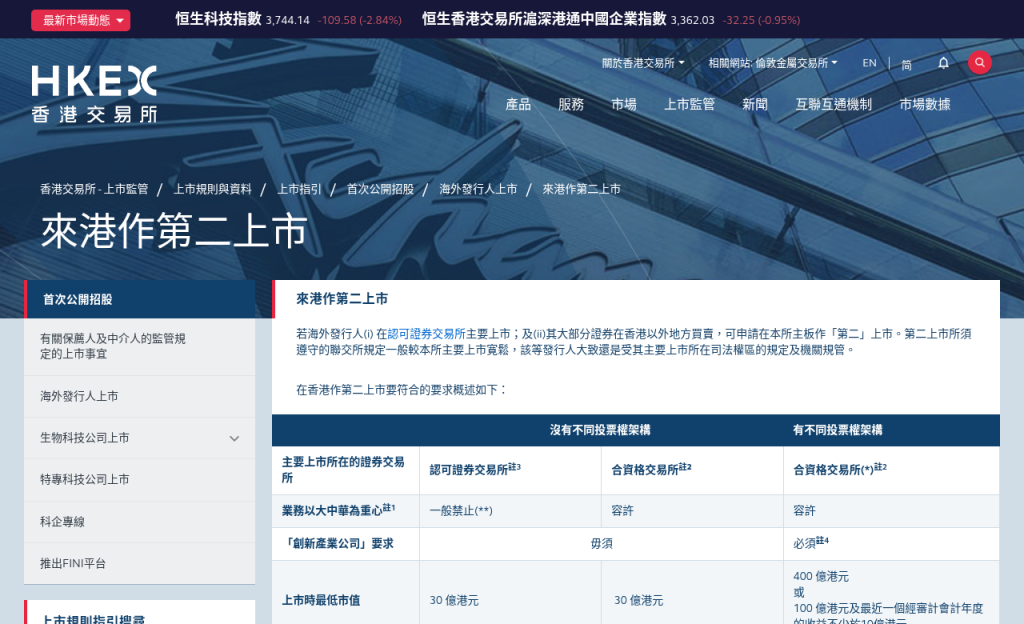Follow the 認可證券交易所 hyperlink in paragraph

click(x=426, y=334)
